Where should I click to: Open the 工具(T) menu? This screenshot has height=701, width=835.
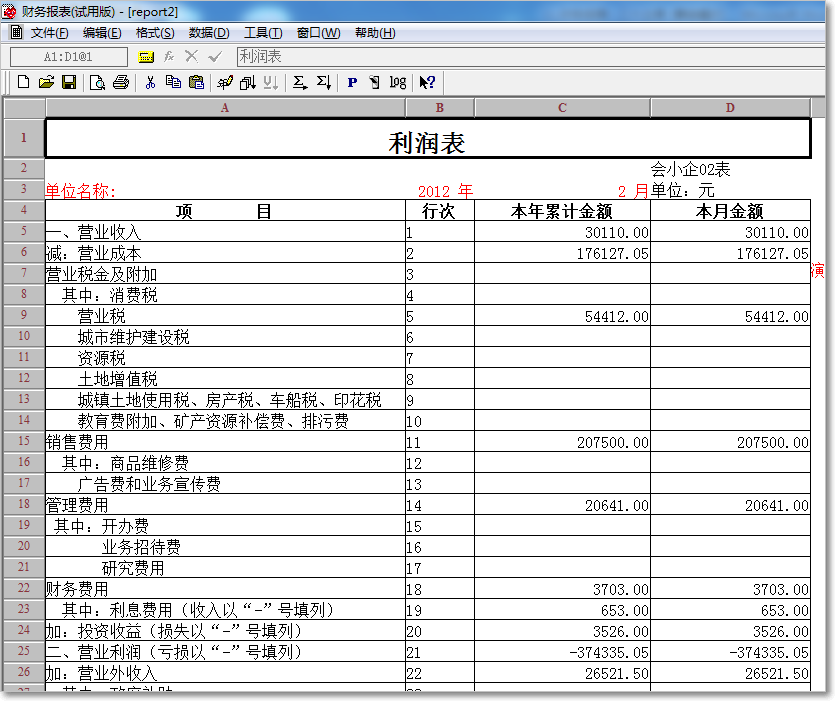[x=260, y=32]
